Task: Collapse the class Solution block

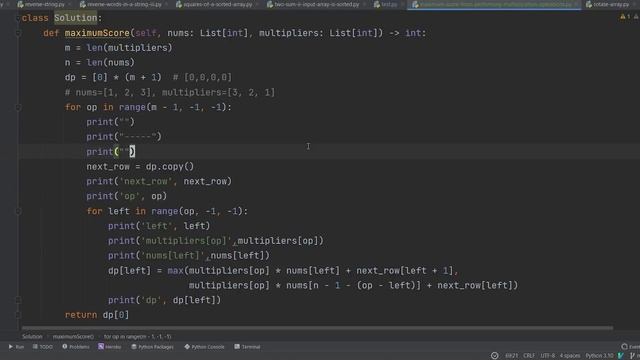Action: 18,18
